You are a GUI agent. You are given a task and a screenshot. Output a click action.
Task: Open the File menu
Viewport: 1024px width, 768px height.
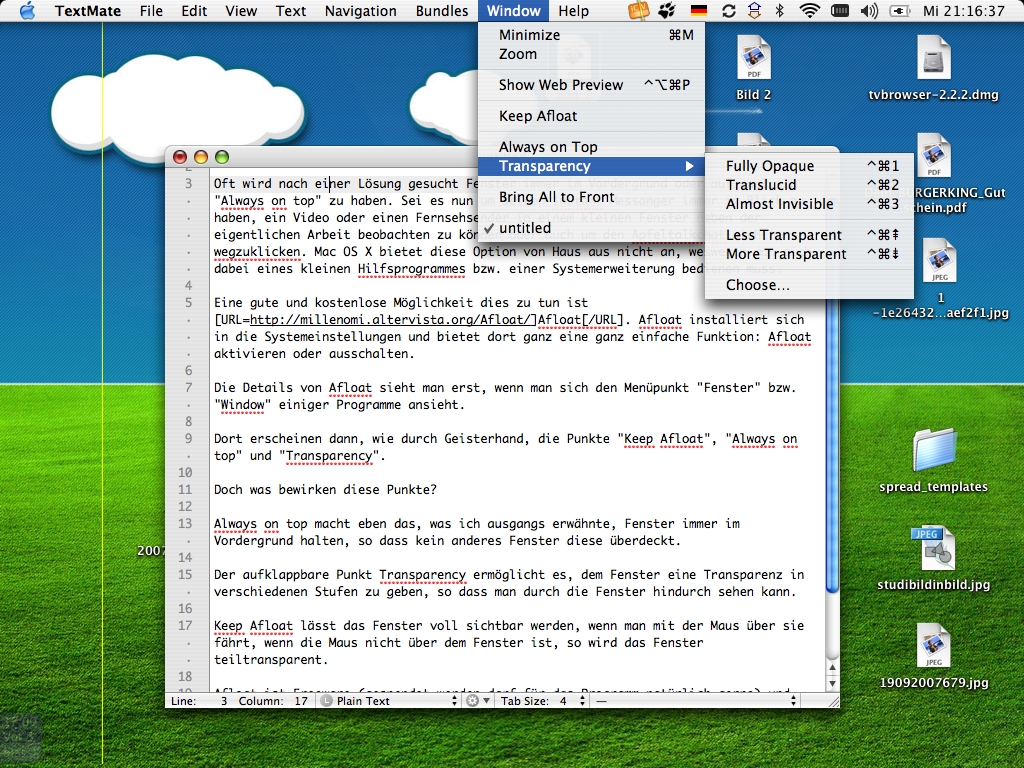pyautogui.click(x=151, y=10)
